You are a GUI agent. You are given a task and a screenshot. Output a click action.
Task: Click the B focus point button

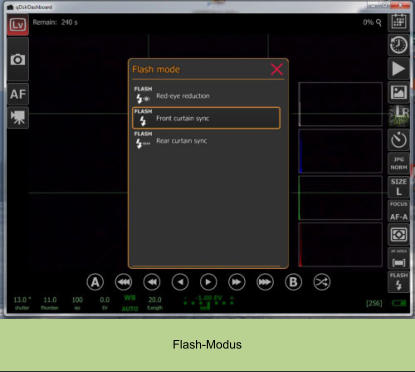(293, 282)
